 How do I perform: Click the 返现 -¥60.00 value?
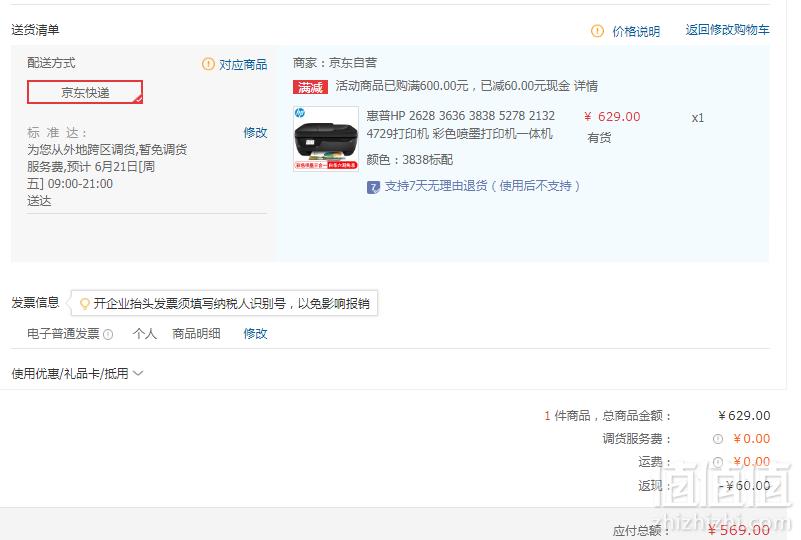(x=744, y=485)
